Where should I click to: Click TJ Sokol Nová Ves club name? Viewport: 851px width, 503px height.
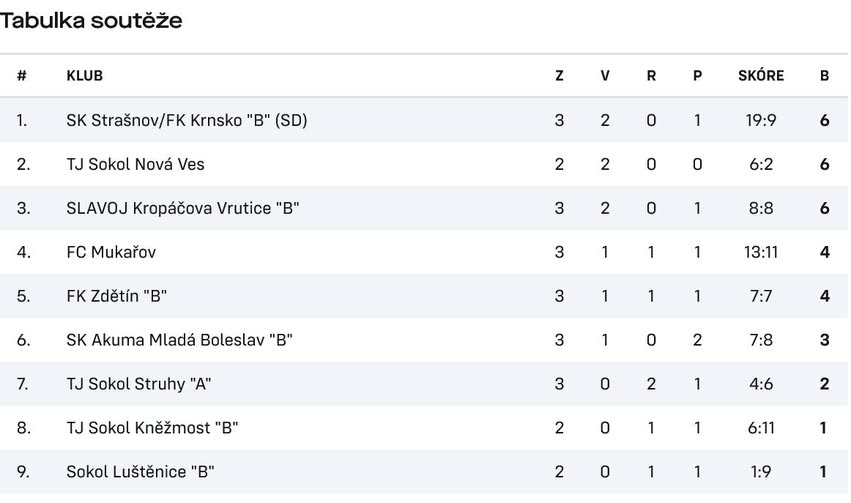tap(135, 164)
